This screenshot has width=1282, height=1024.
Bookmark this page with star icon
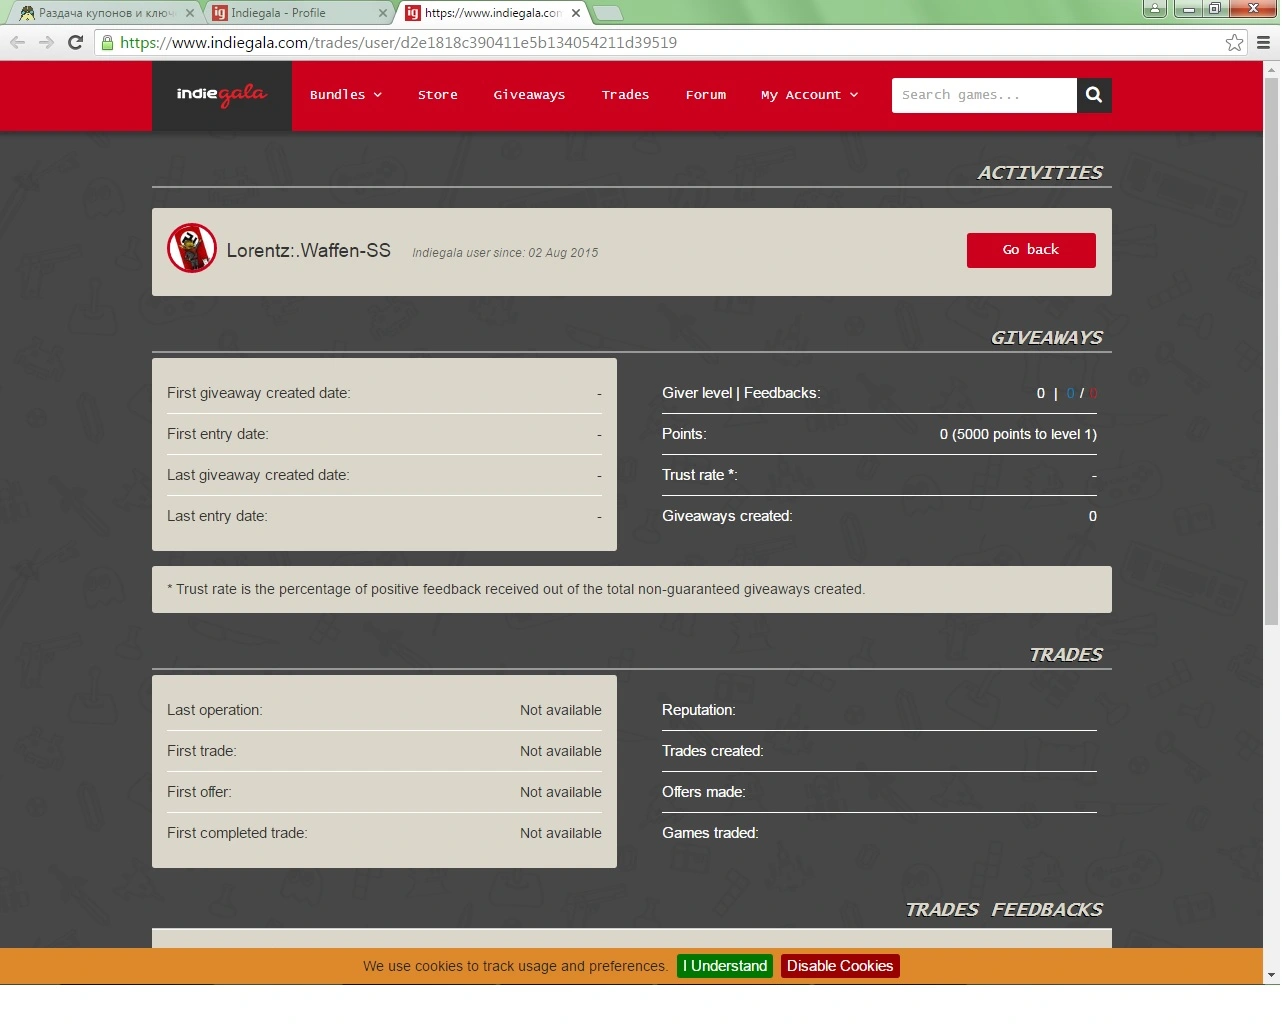coord(1235,42)
